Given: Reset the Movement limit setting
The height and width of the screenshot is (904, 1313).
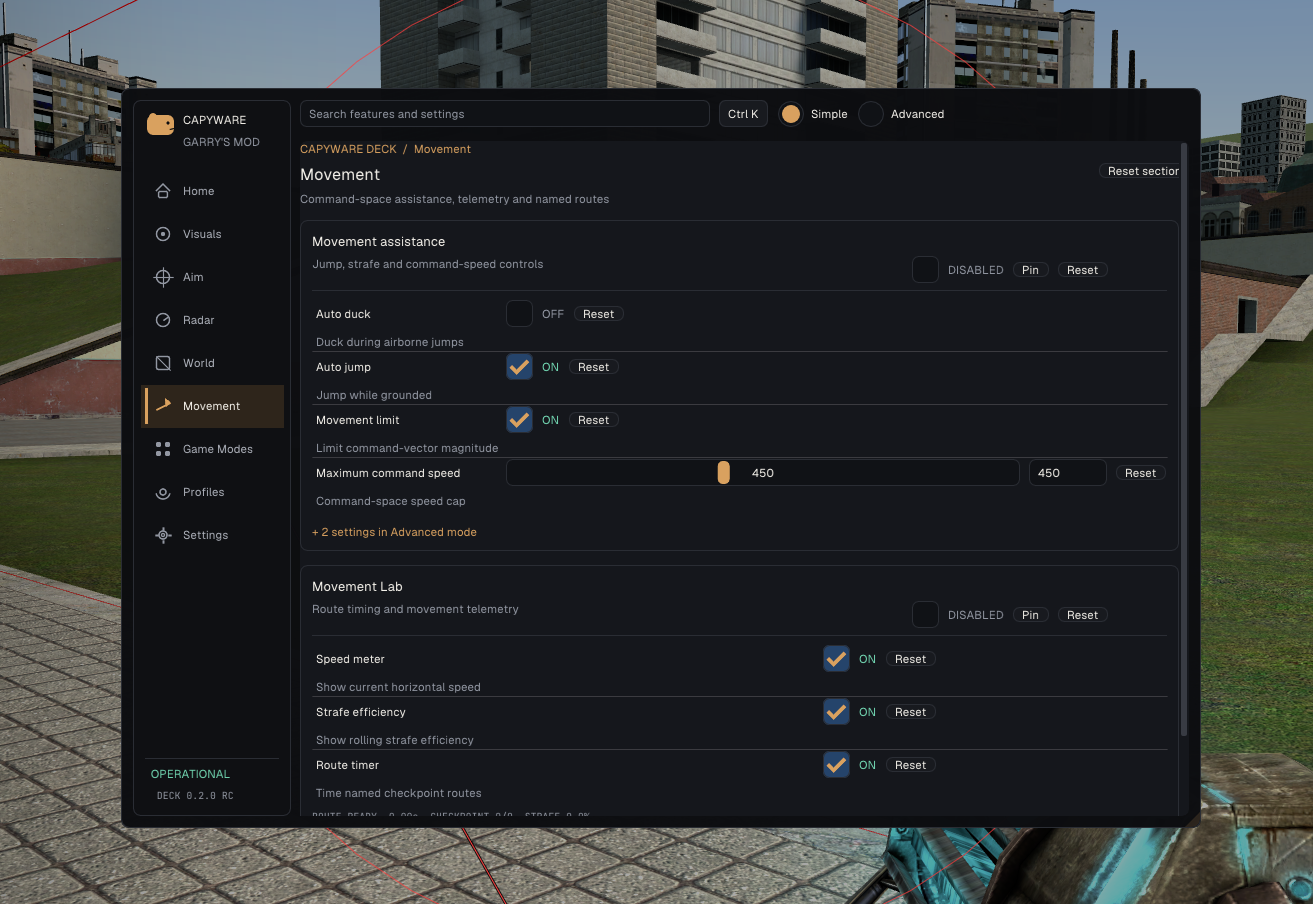Looking at the screenshot, I should pos(593,420).
